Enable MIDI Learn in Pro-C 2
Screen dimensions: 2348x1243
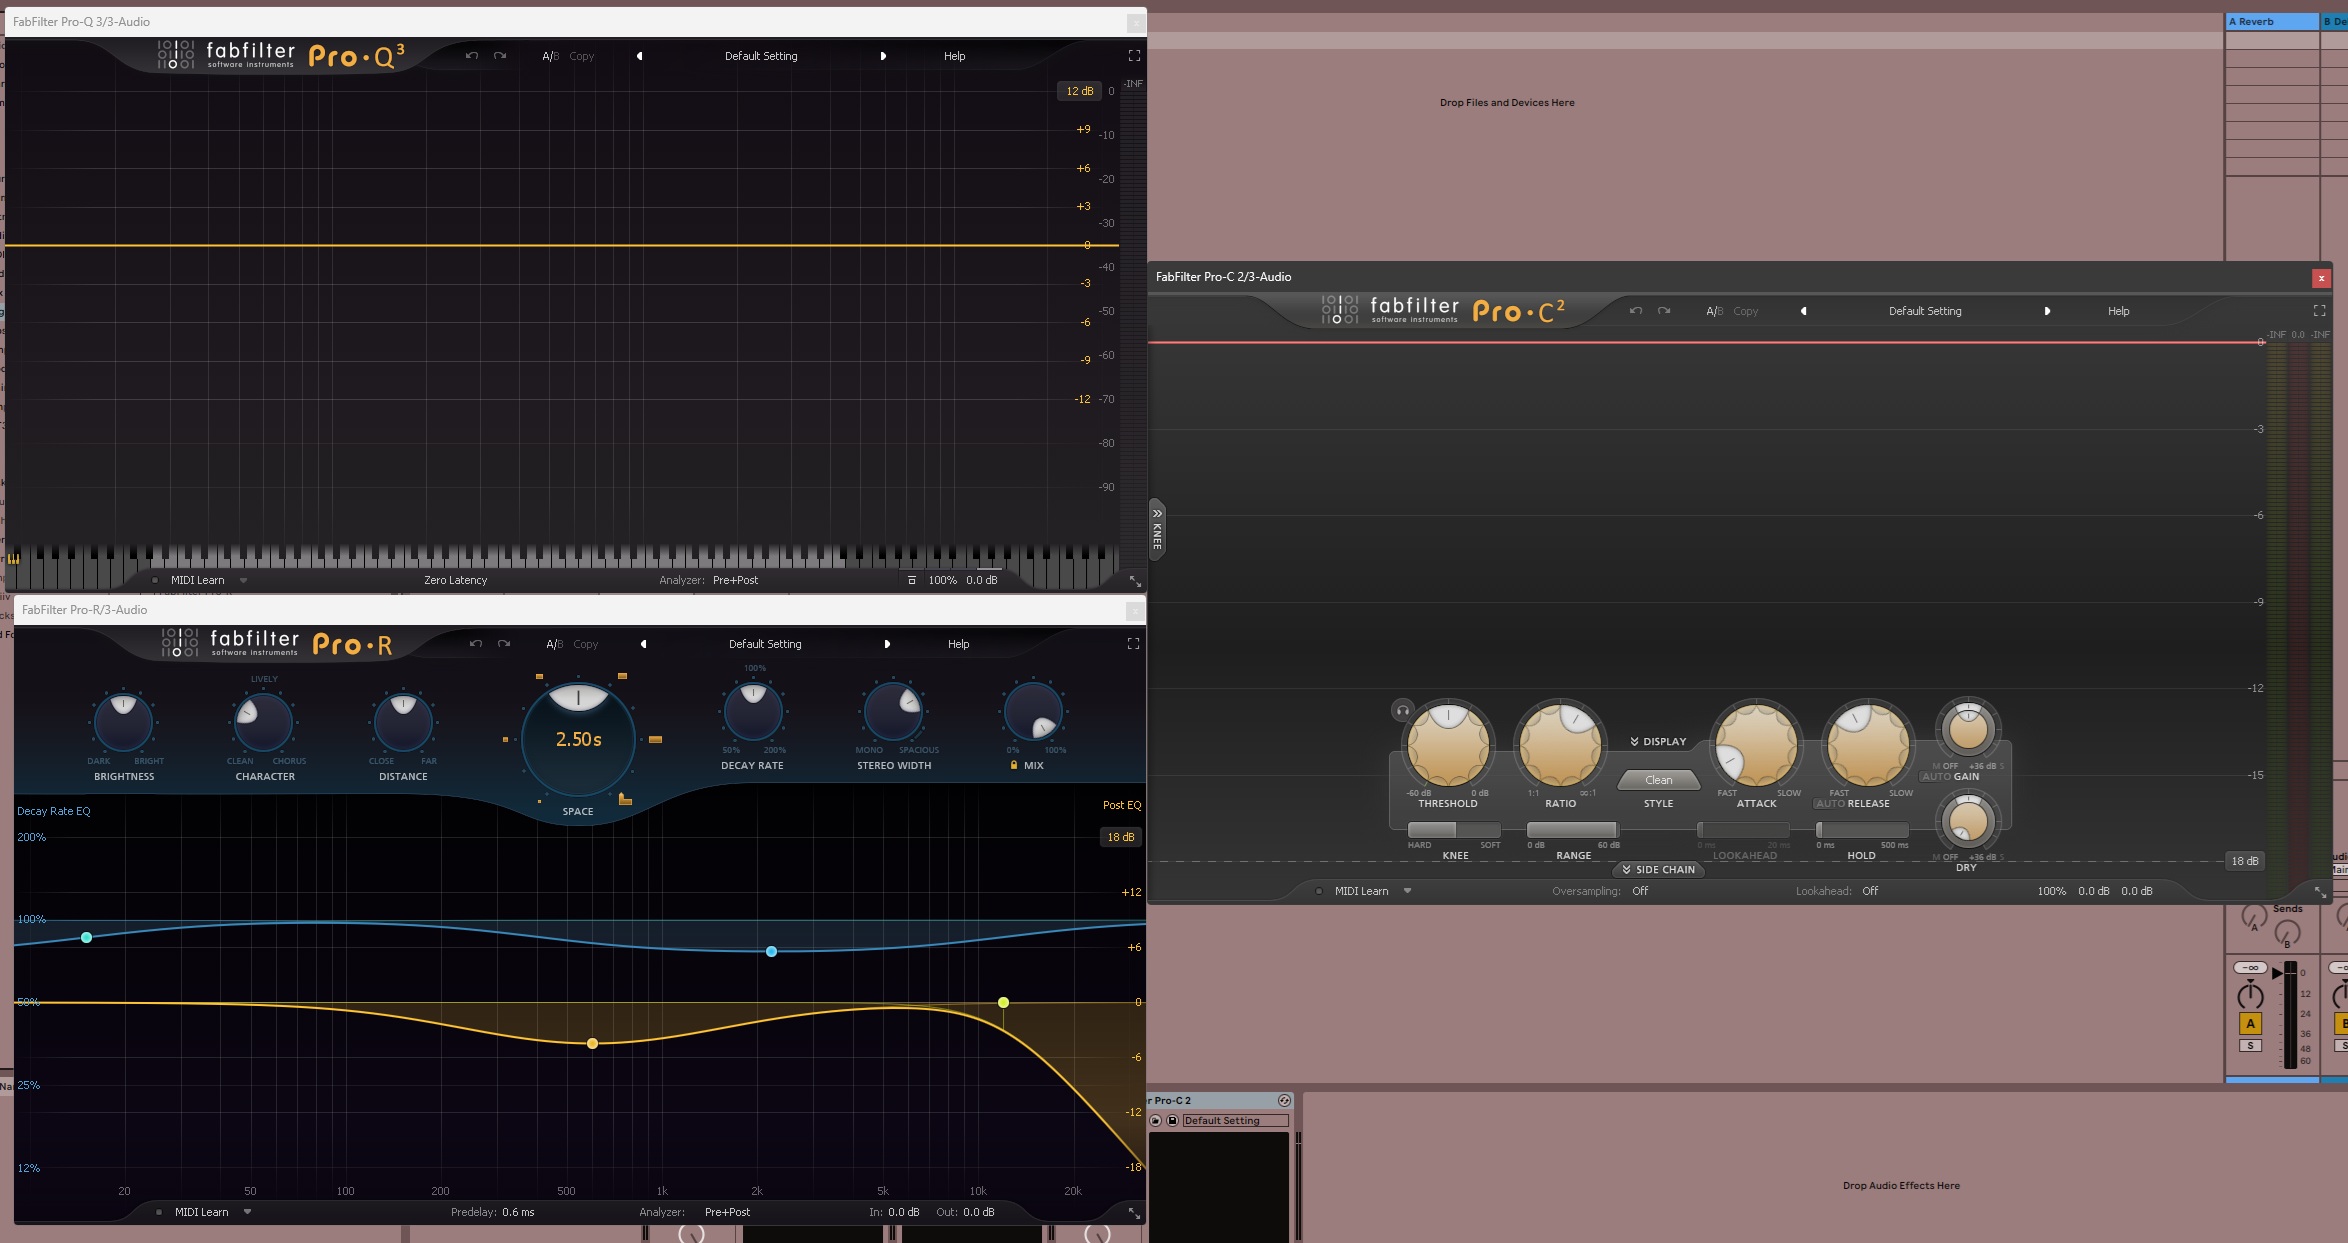click(x=1361, y=891)
